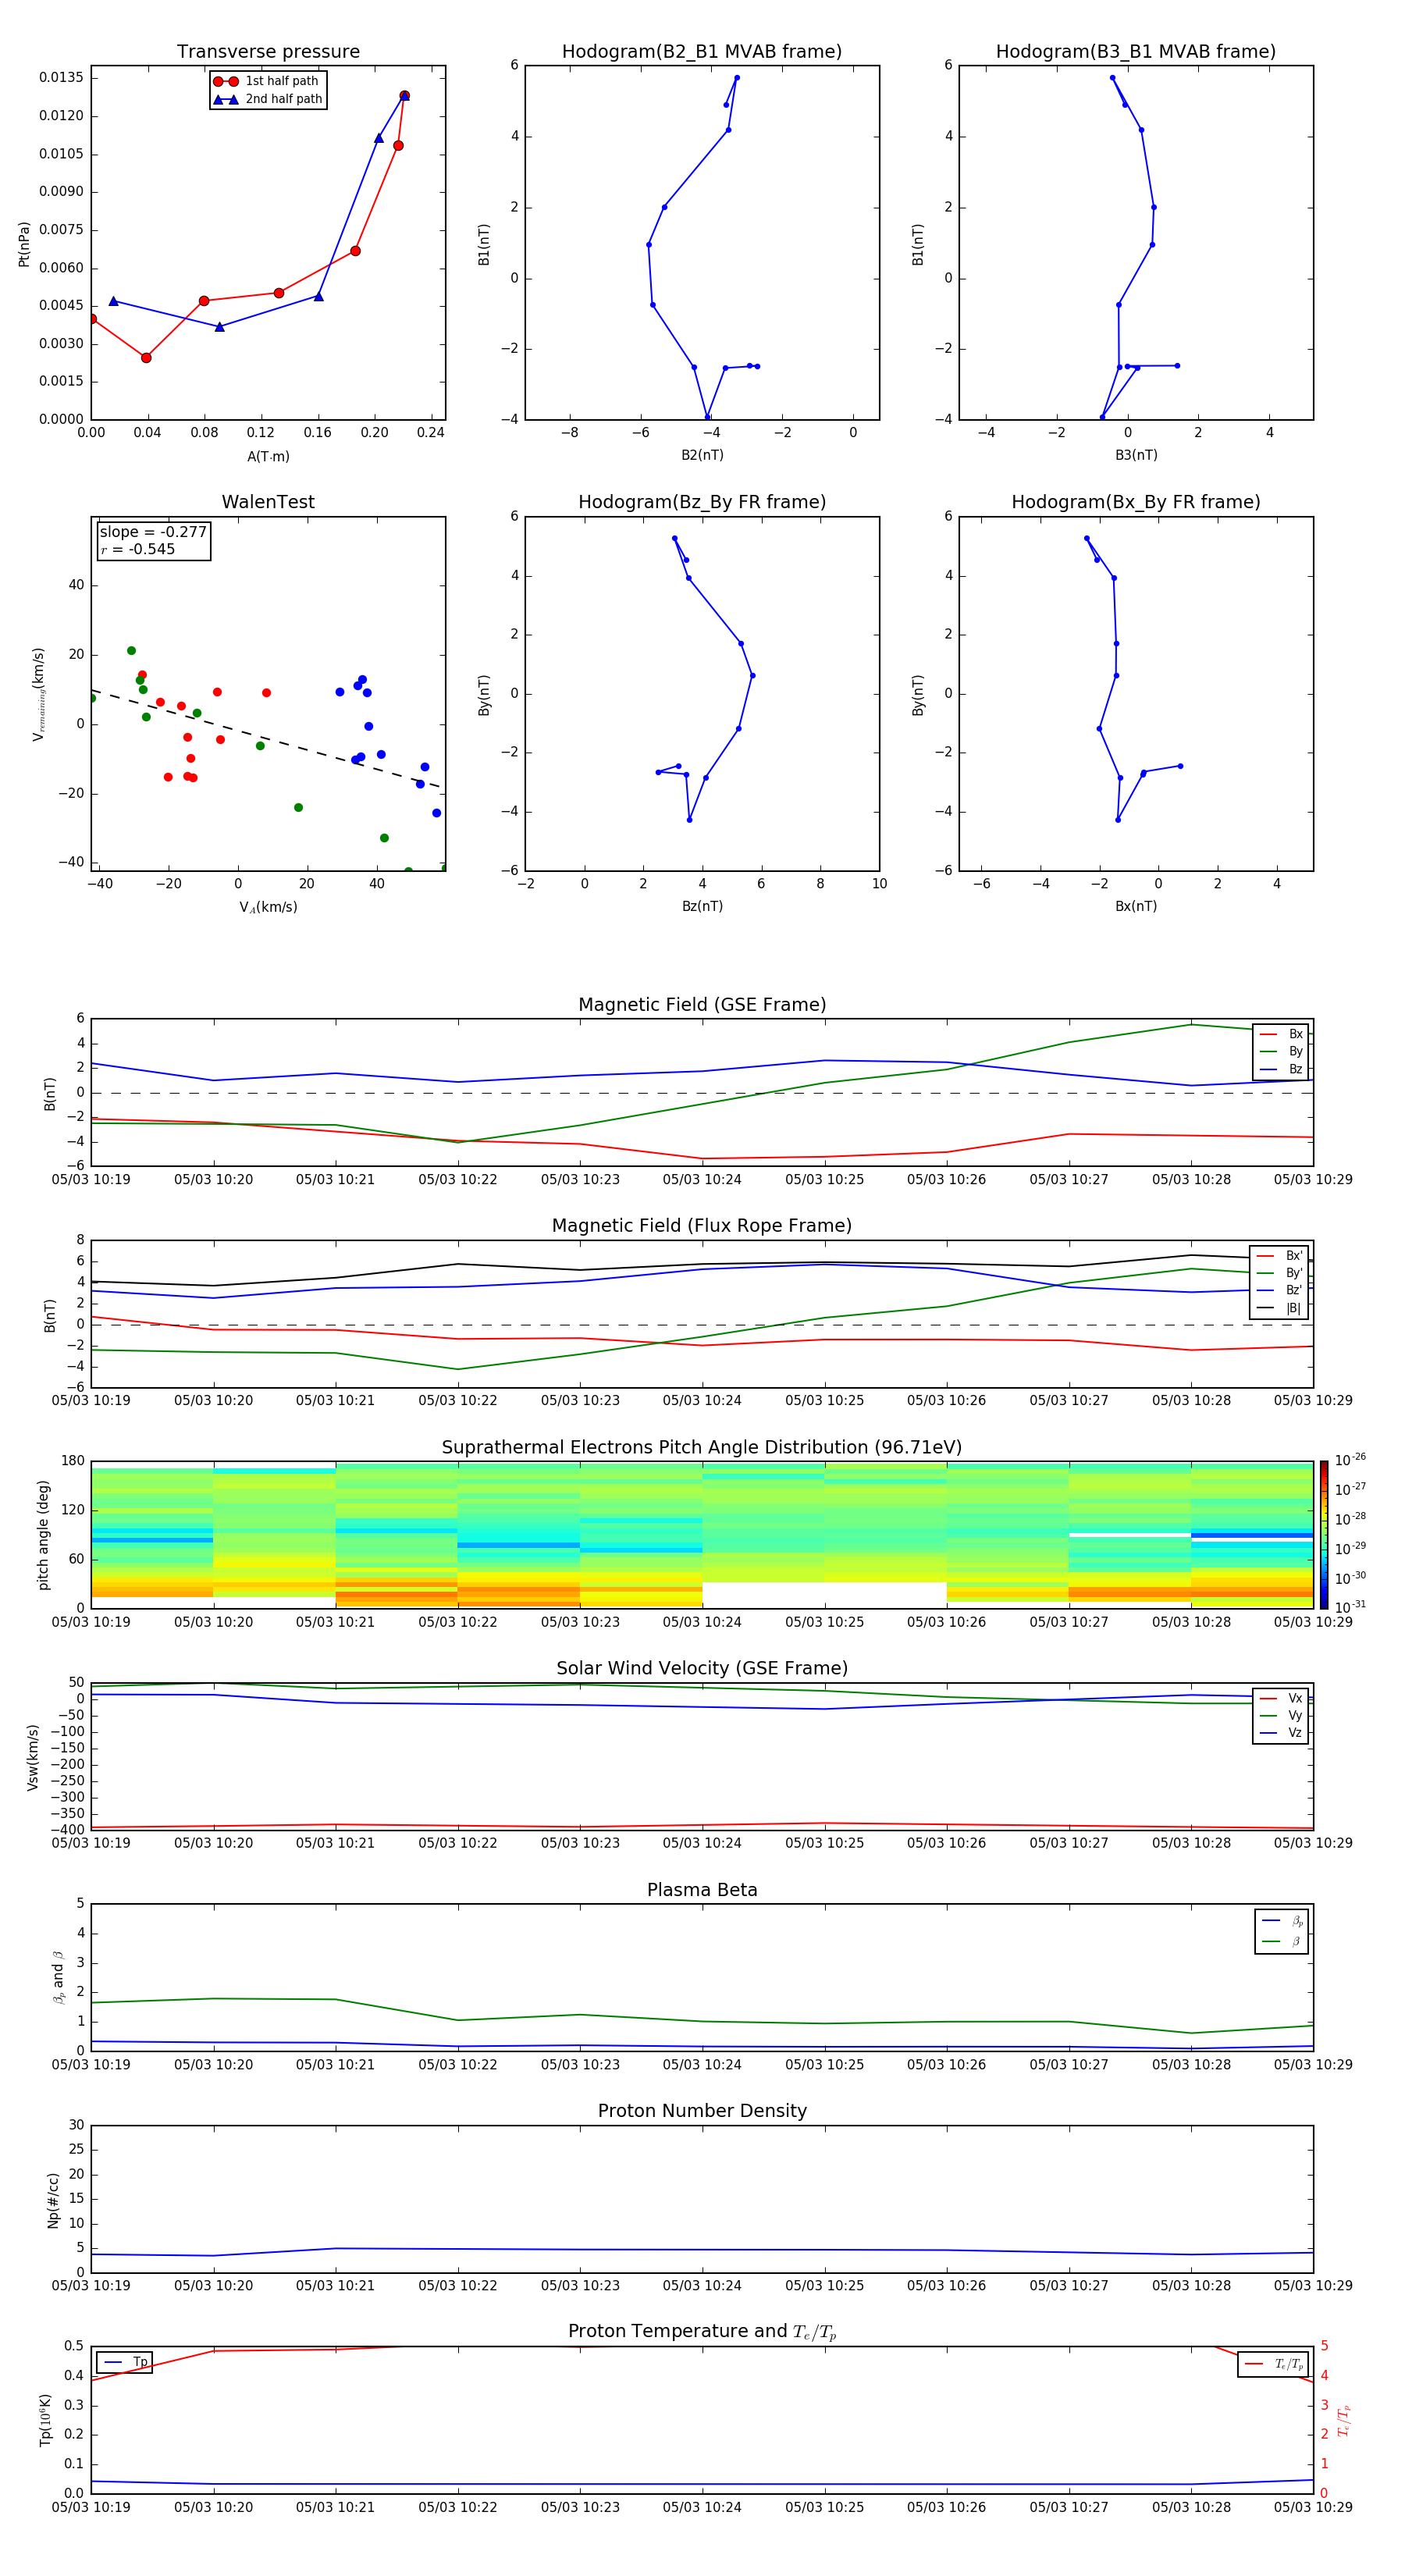This screenshot has width=1405, height=2576.
Task: Click the 'pitch angle (deg)' axis label
Action: pos(43,1535)
